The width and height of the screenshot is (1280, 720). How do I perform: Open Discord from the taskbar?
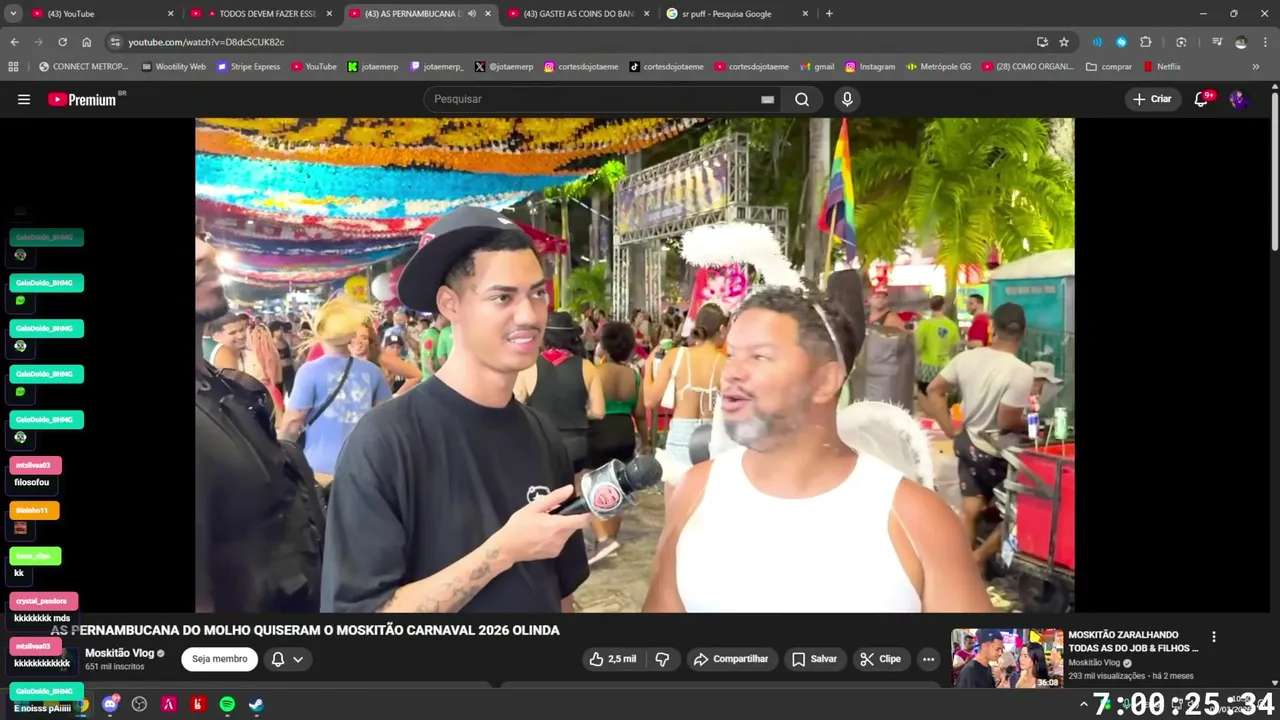(110, 704)
